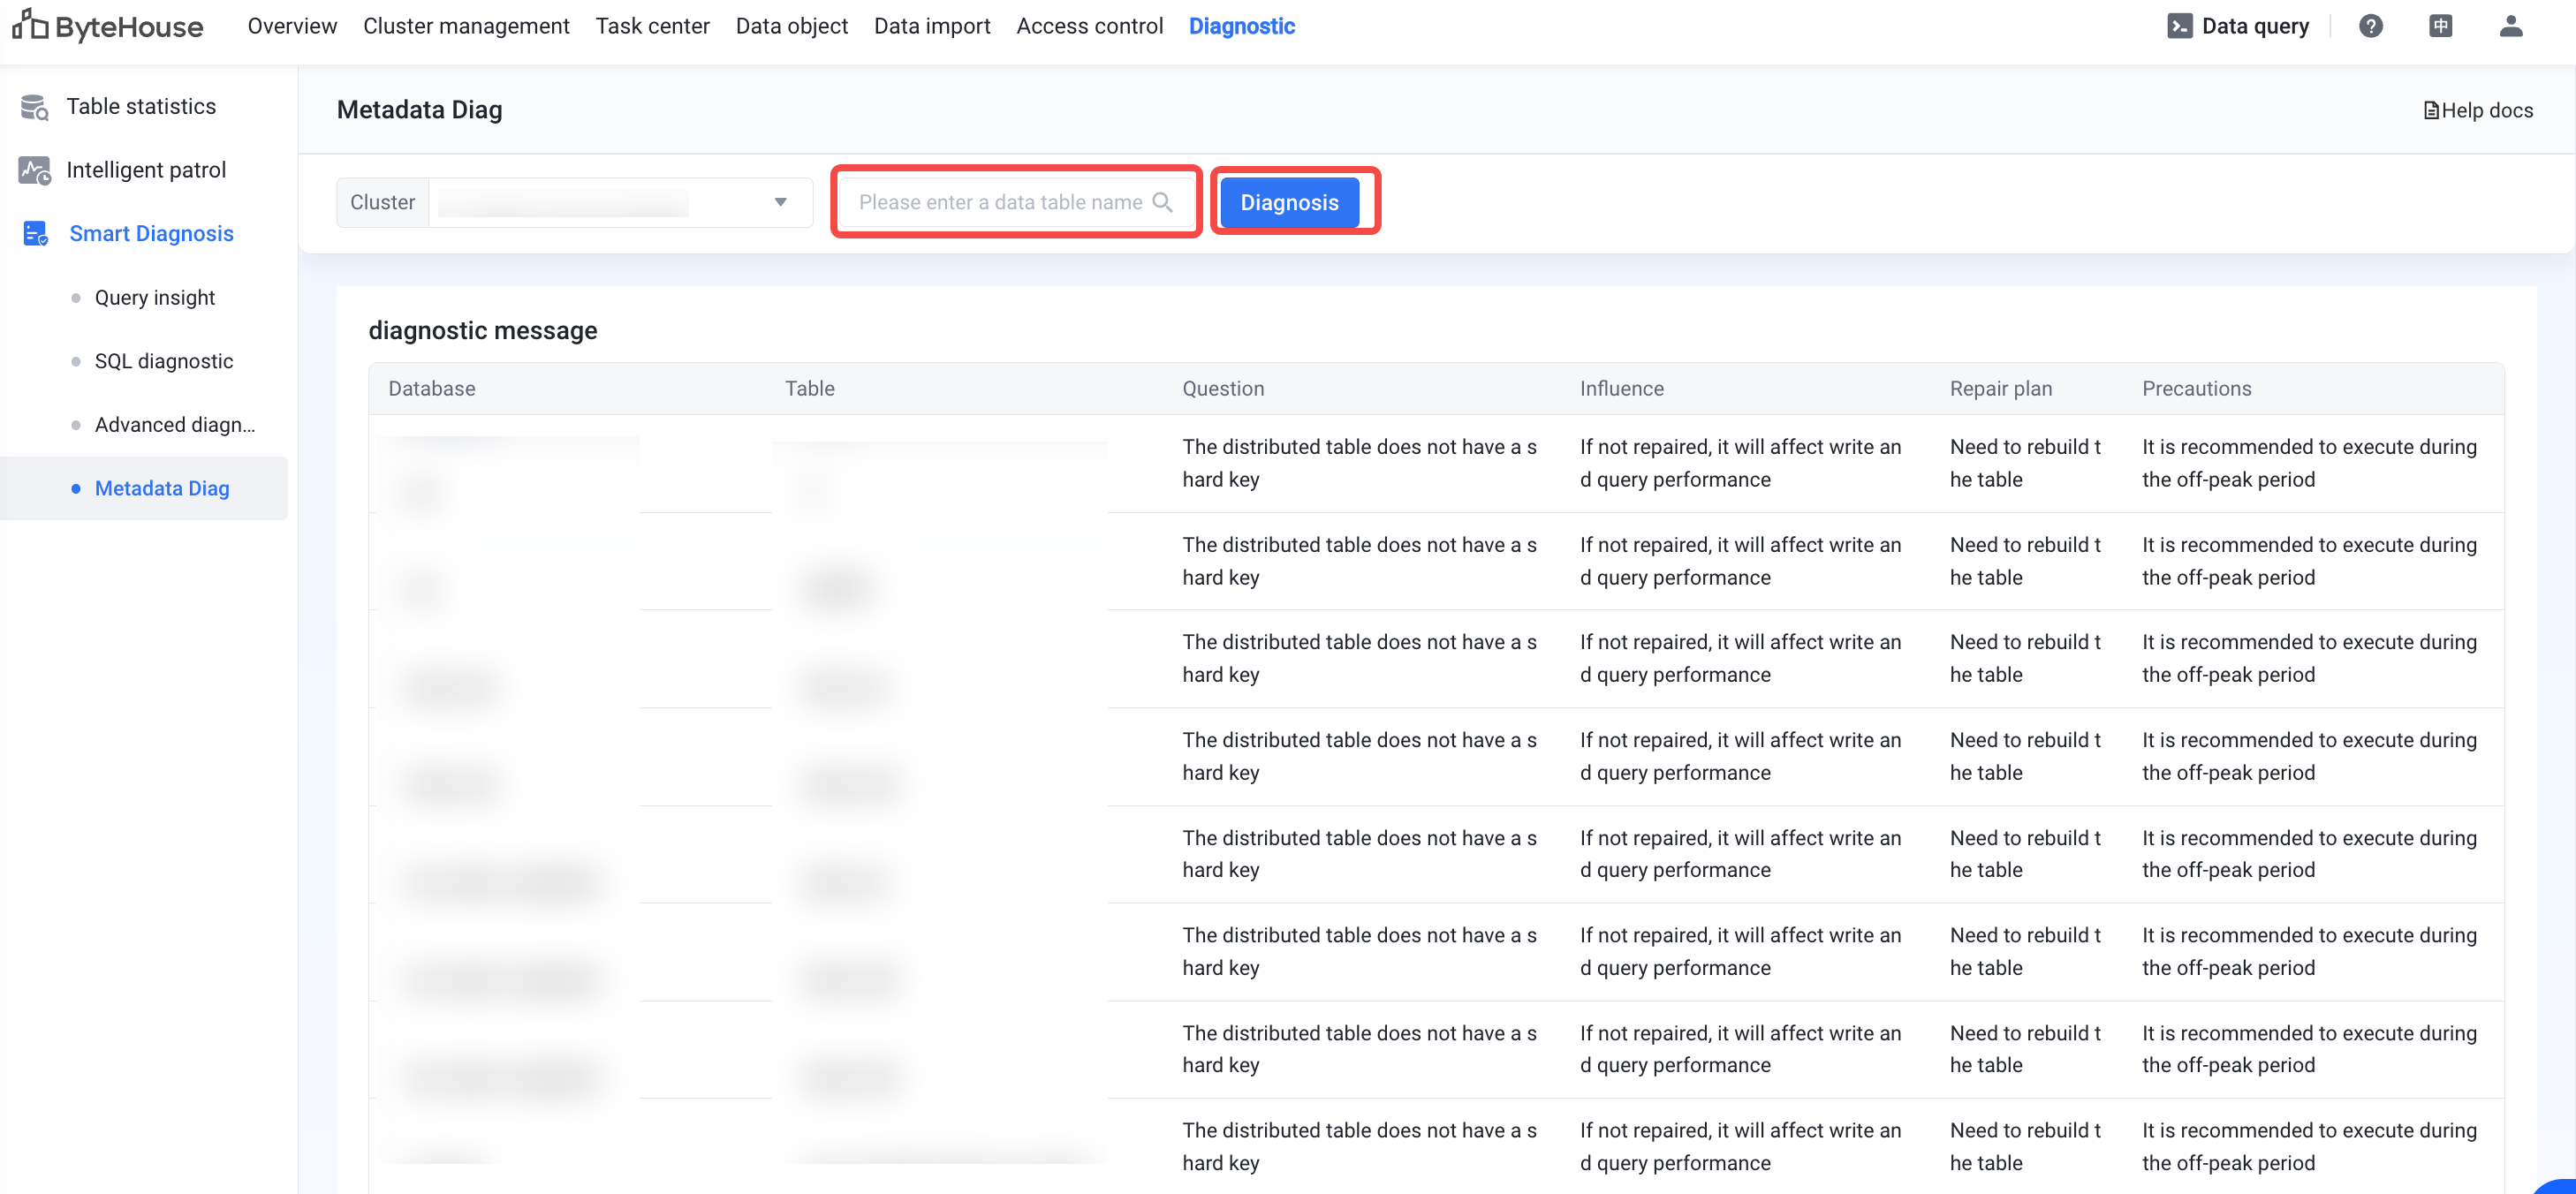Viewport: 2576px width, 1194px height.
Task: Open Advanced diagnosis sidebar item
Action: (174, 425)
